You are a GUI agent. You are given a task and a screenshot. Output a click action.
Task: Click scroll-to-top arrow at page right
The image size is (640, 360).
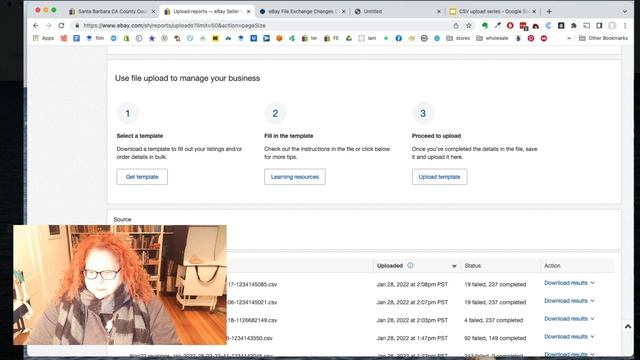[628, 327]
